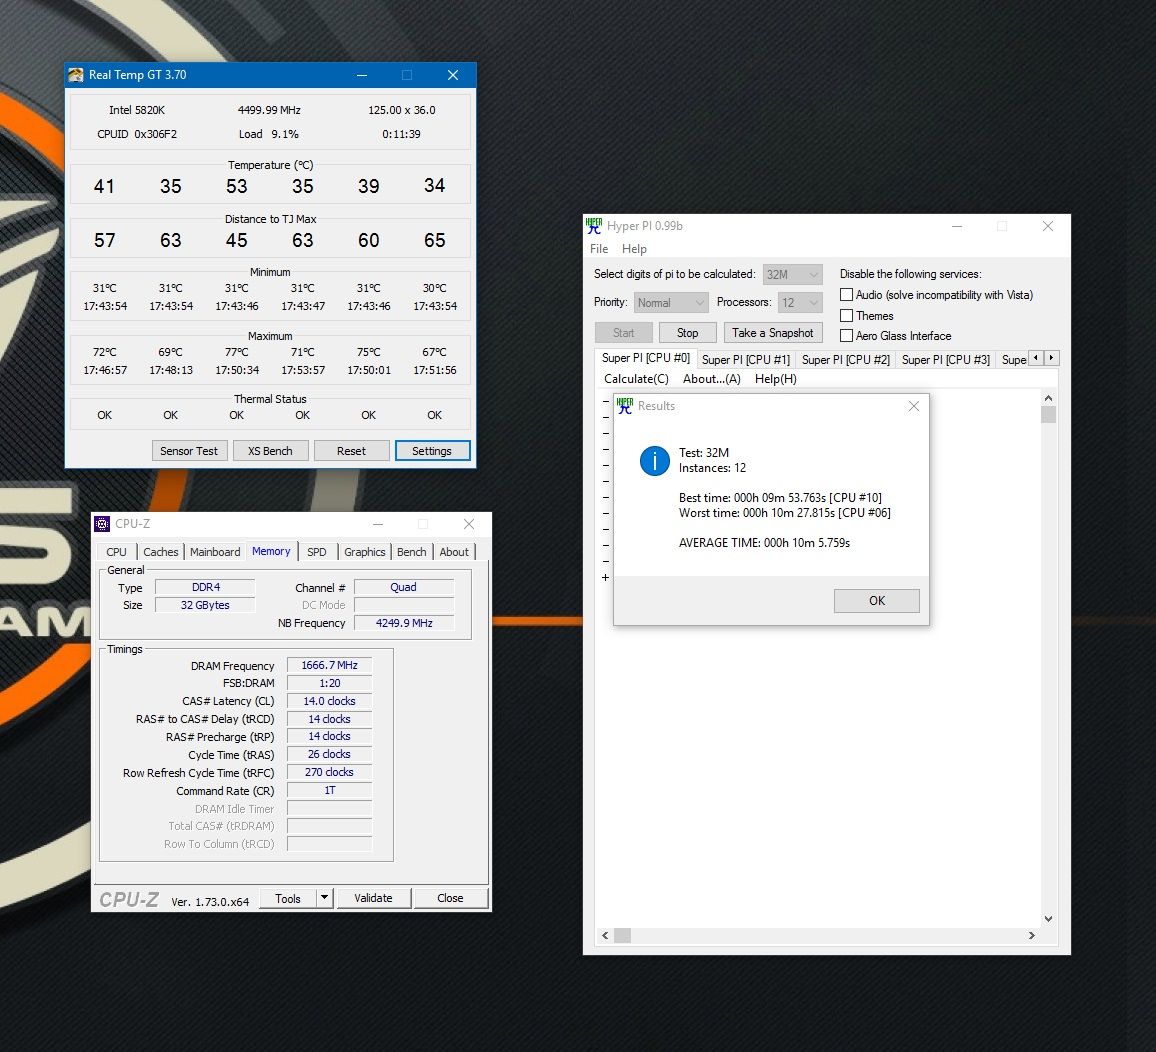The width and height of the screenshot is (1156, 1052).
Task: Click the Stop button in Hyper PI
Action: pyautogui.click(x=687, y=333)
